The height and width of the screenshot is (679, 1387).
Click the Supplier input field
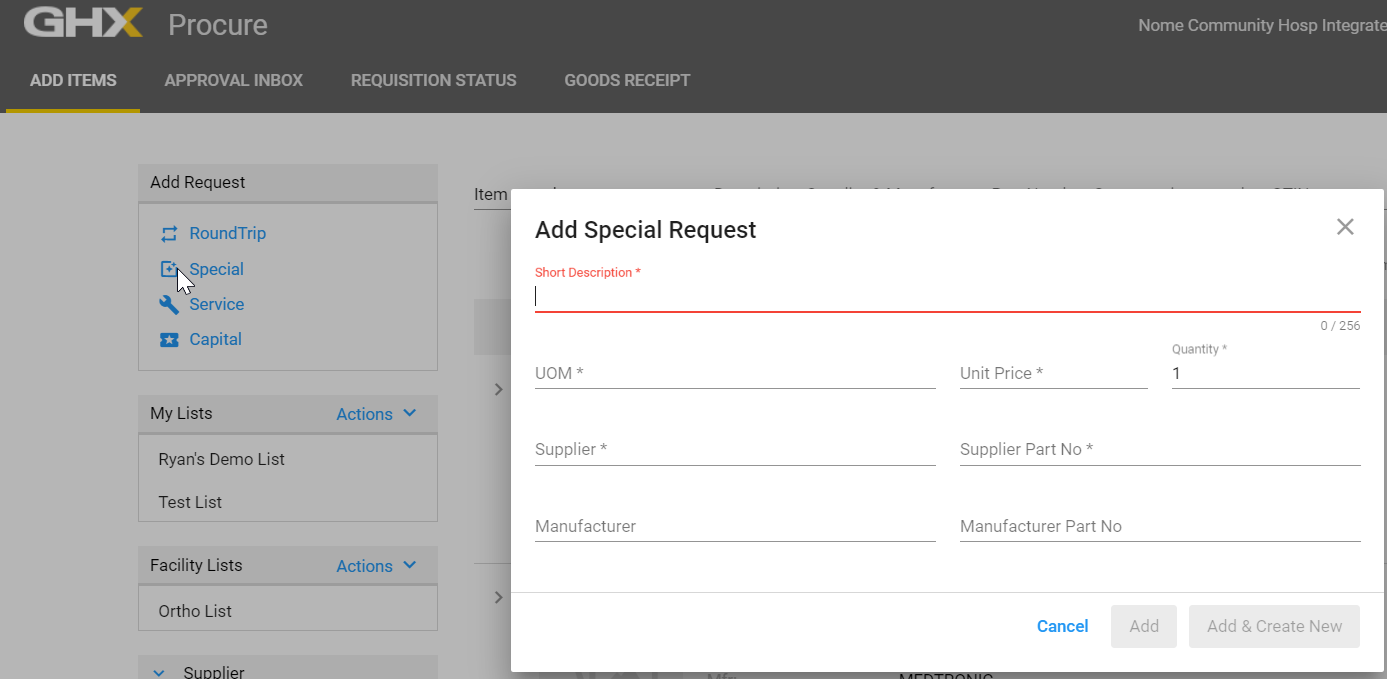(735, 450)
